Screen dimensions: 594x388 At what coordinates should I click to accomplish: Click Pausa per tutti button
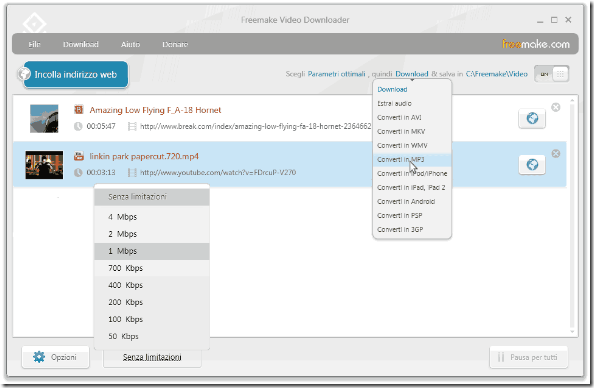(529, 357)
